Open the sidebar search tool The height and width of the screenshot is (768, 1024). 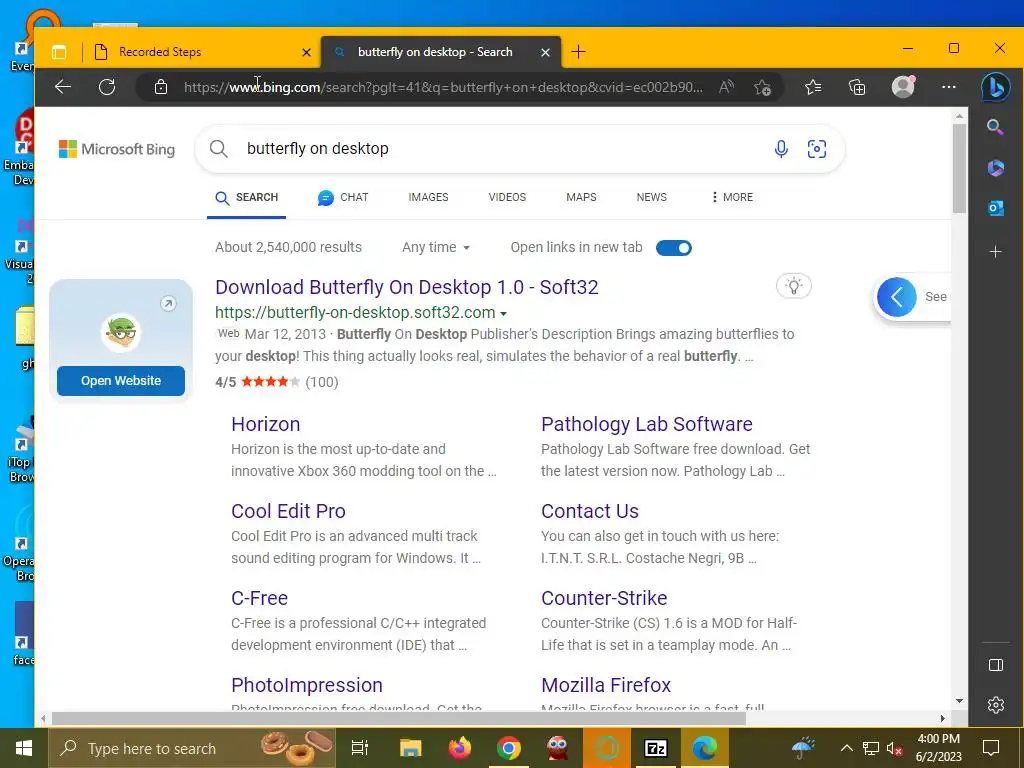pyautogui.click(x=995, y=127)
